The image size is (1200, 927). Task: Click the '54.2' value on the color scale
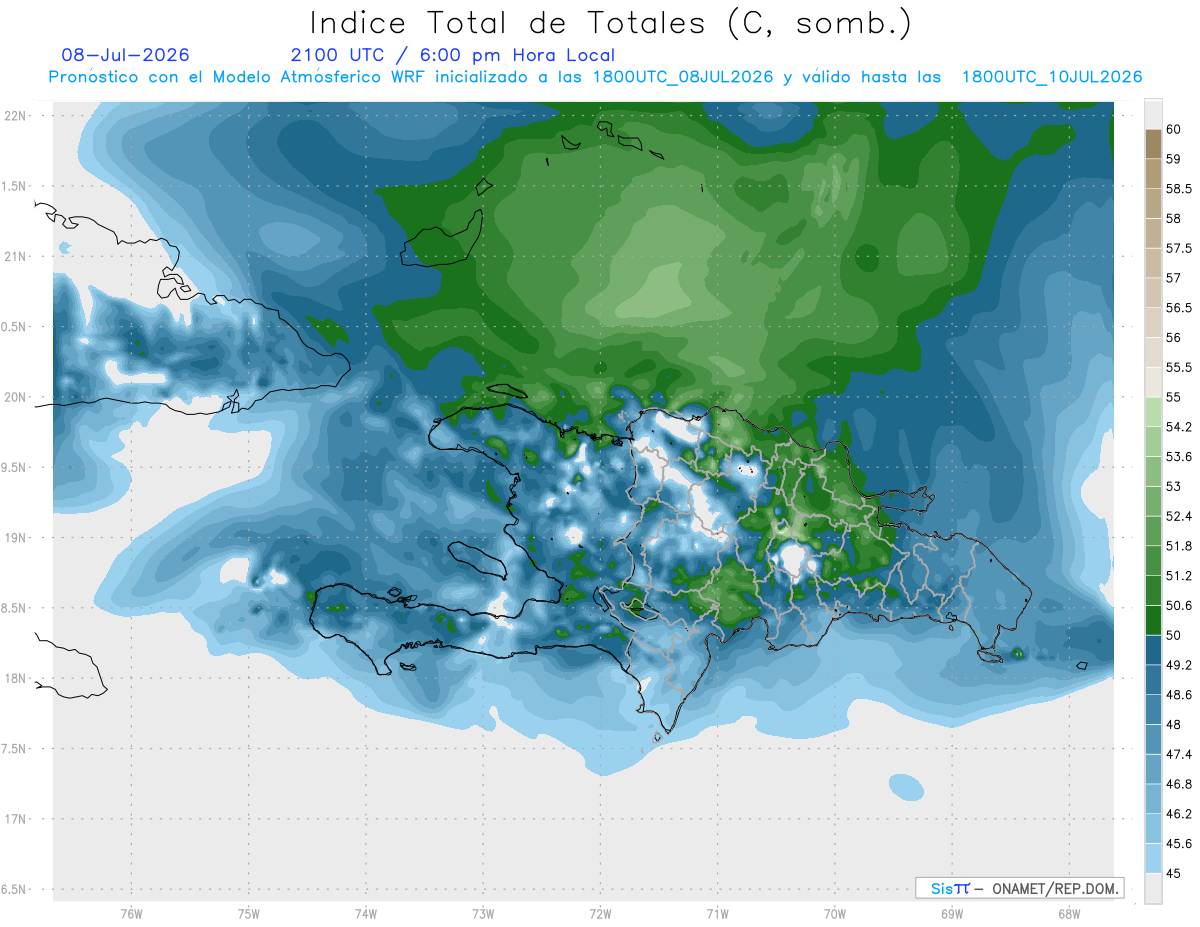pyautogui.click(x=1179, y=427)
